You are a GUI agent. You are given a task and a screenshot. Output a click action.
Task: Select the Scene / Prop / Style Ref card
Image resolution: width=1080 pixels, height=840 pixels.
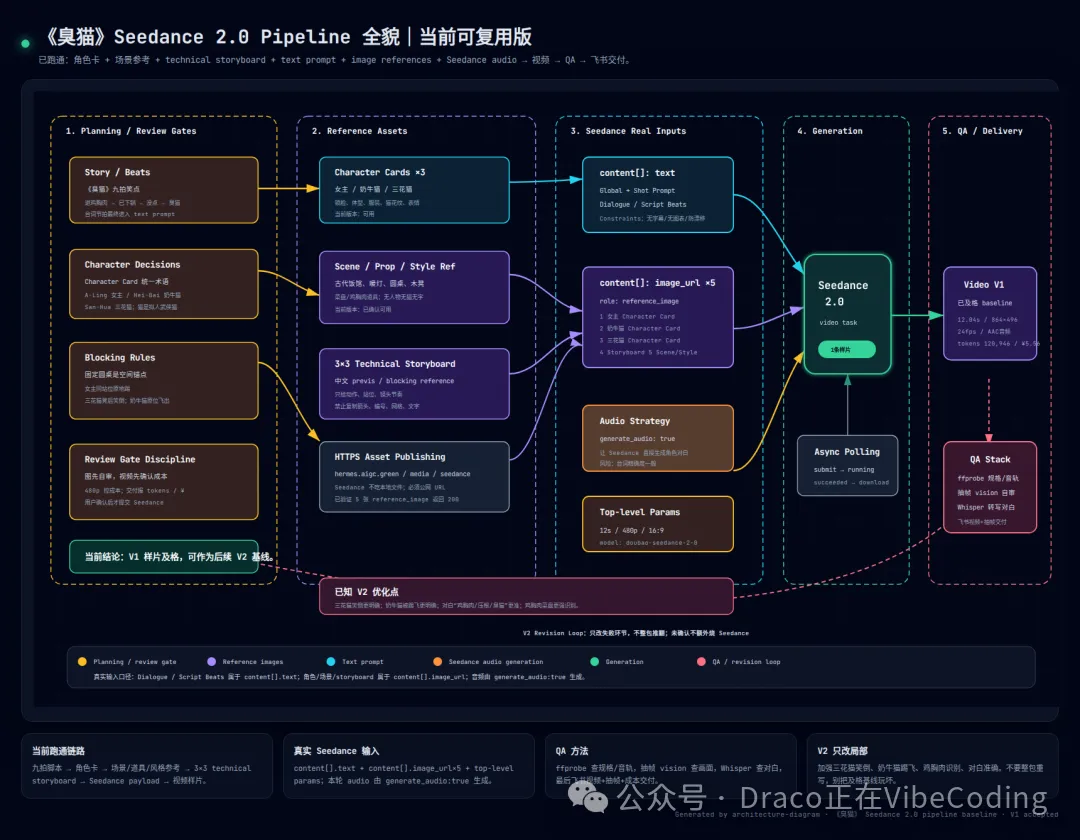[414, 287]
